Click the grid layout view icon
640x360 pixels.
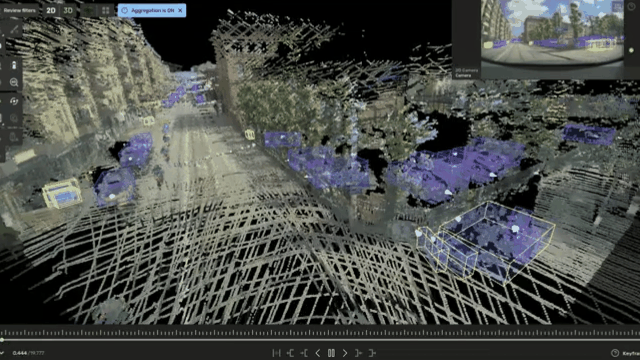pyautogui.click(x=106, y=11)
